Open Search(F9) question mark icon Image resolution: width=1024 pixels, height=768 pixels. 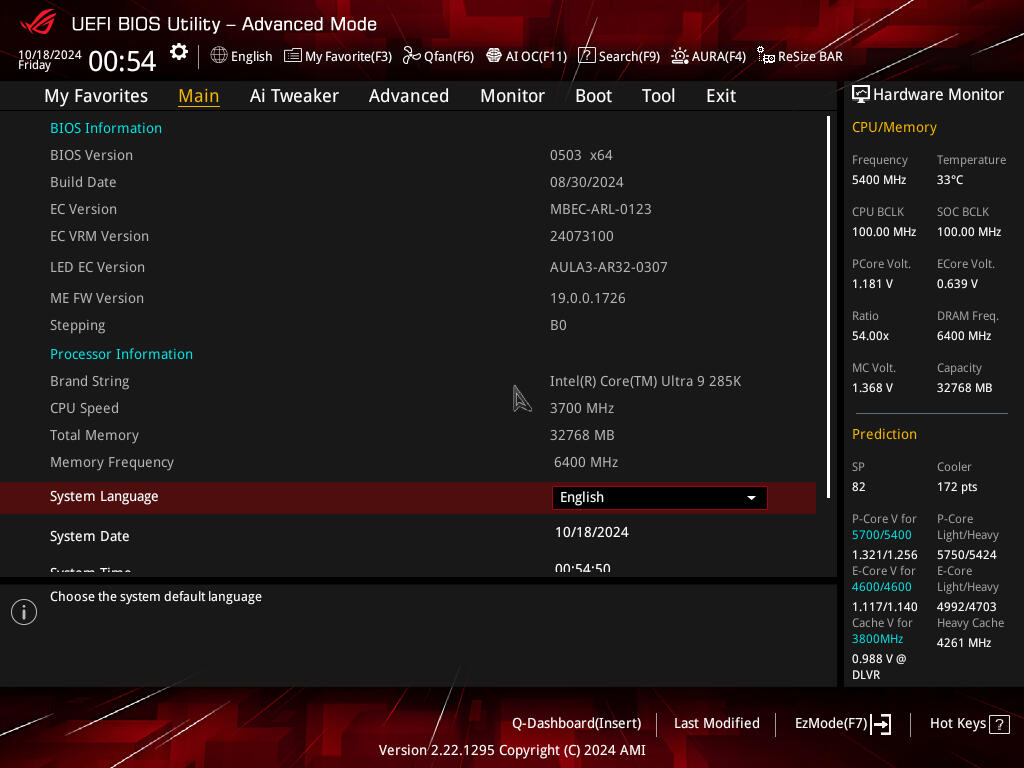[x=586, y=56]
